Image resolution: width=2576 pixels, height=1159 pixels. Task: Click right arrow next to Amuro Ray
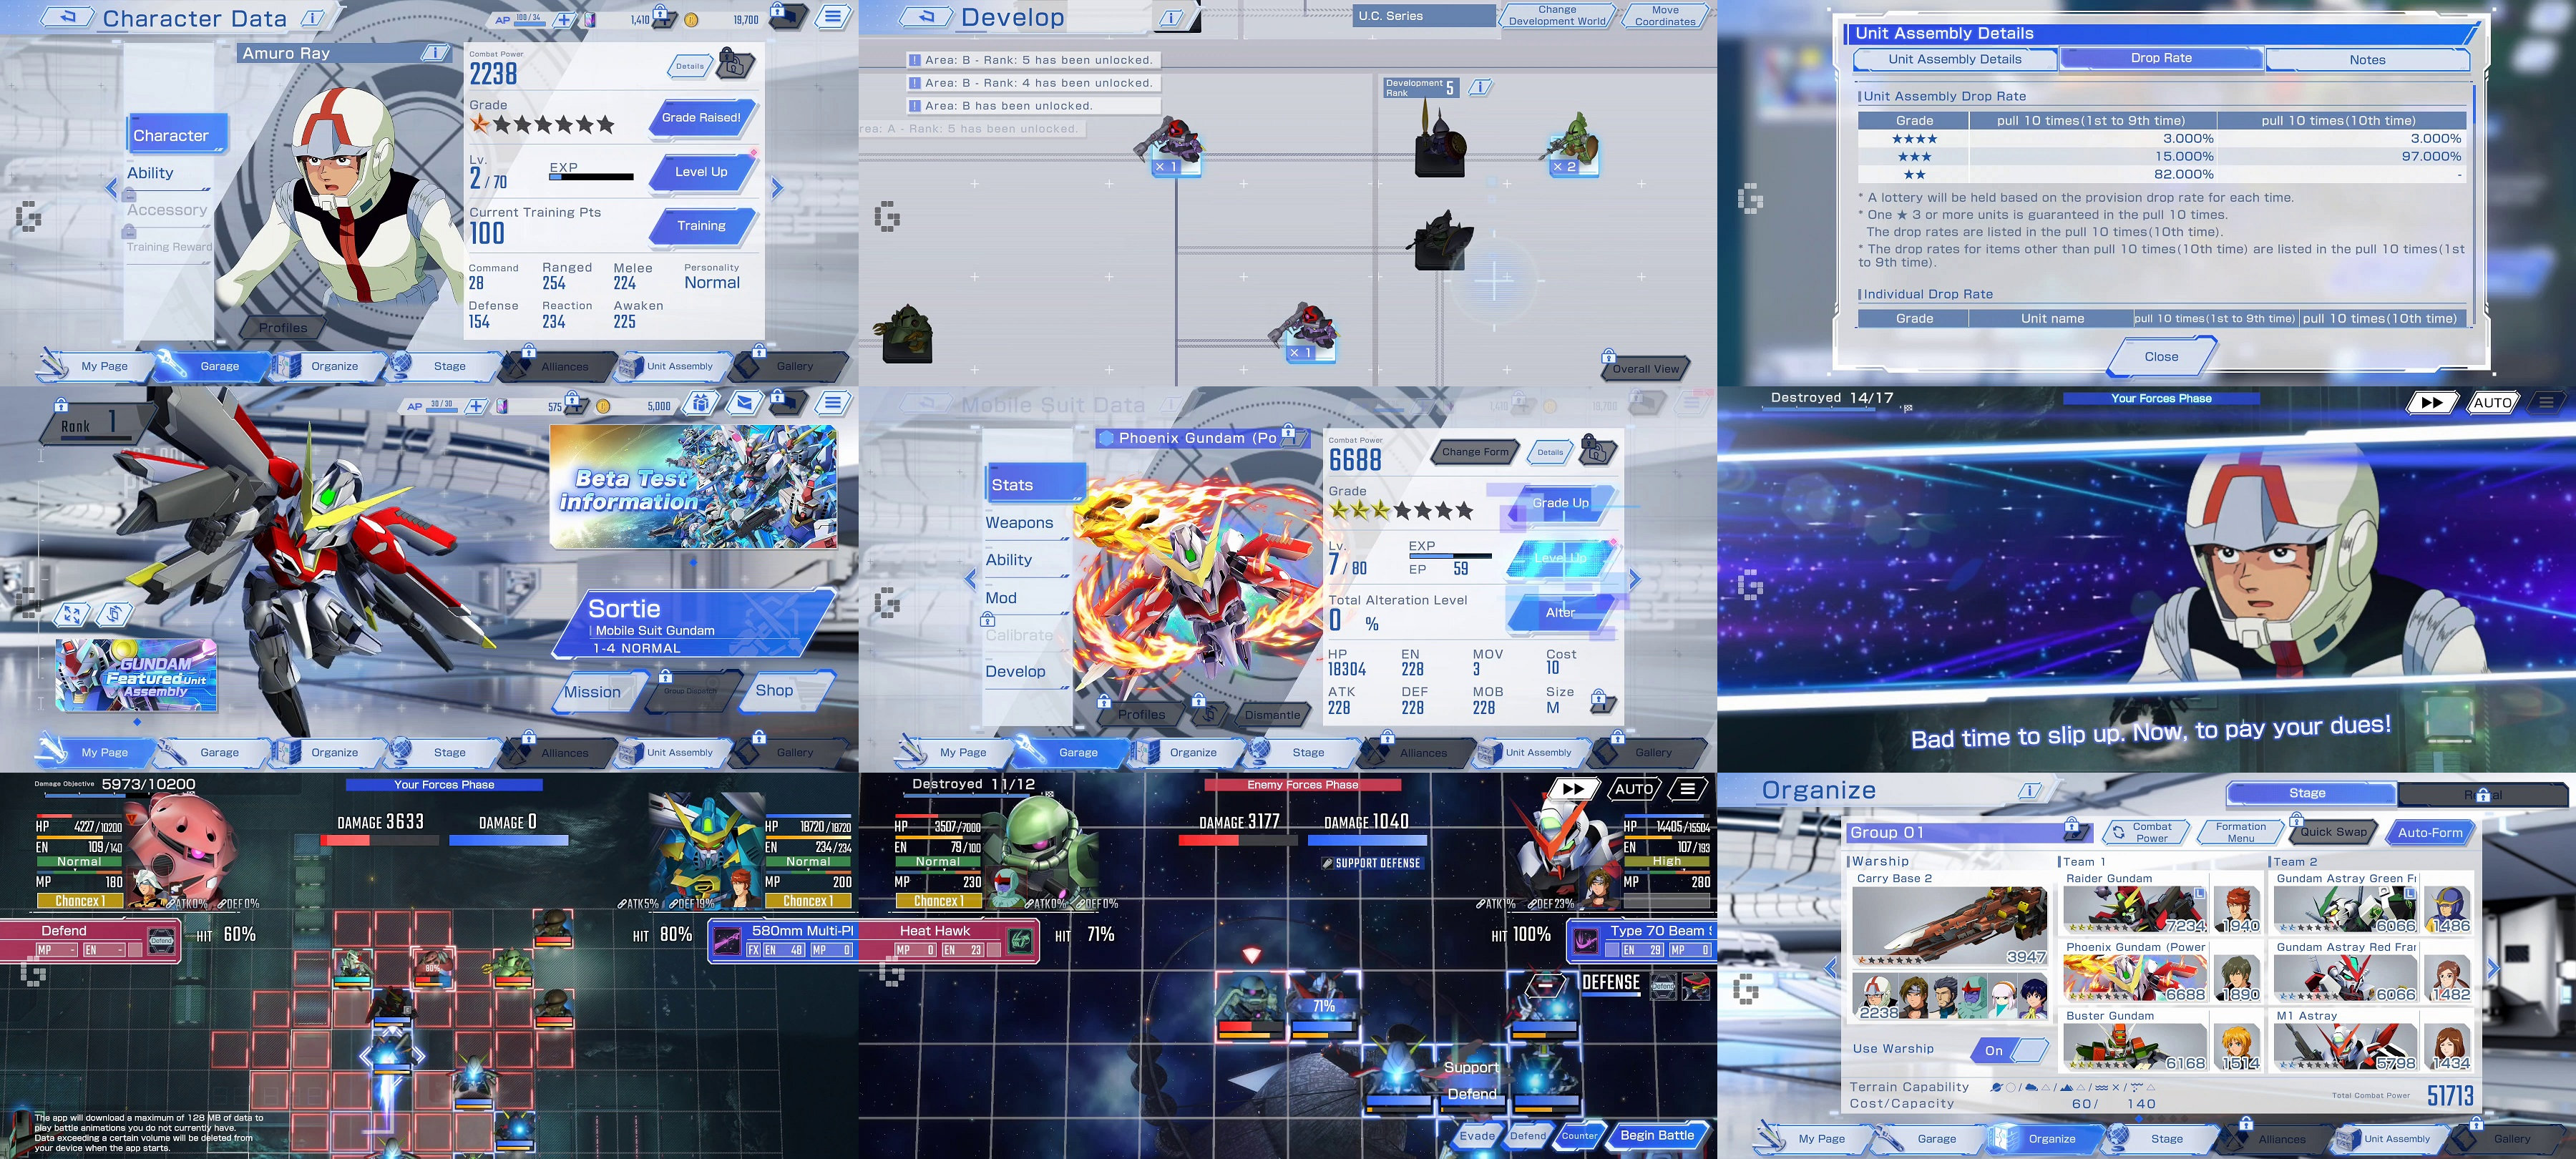777,187
